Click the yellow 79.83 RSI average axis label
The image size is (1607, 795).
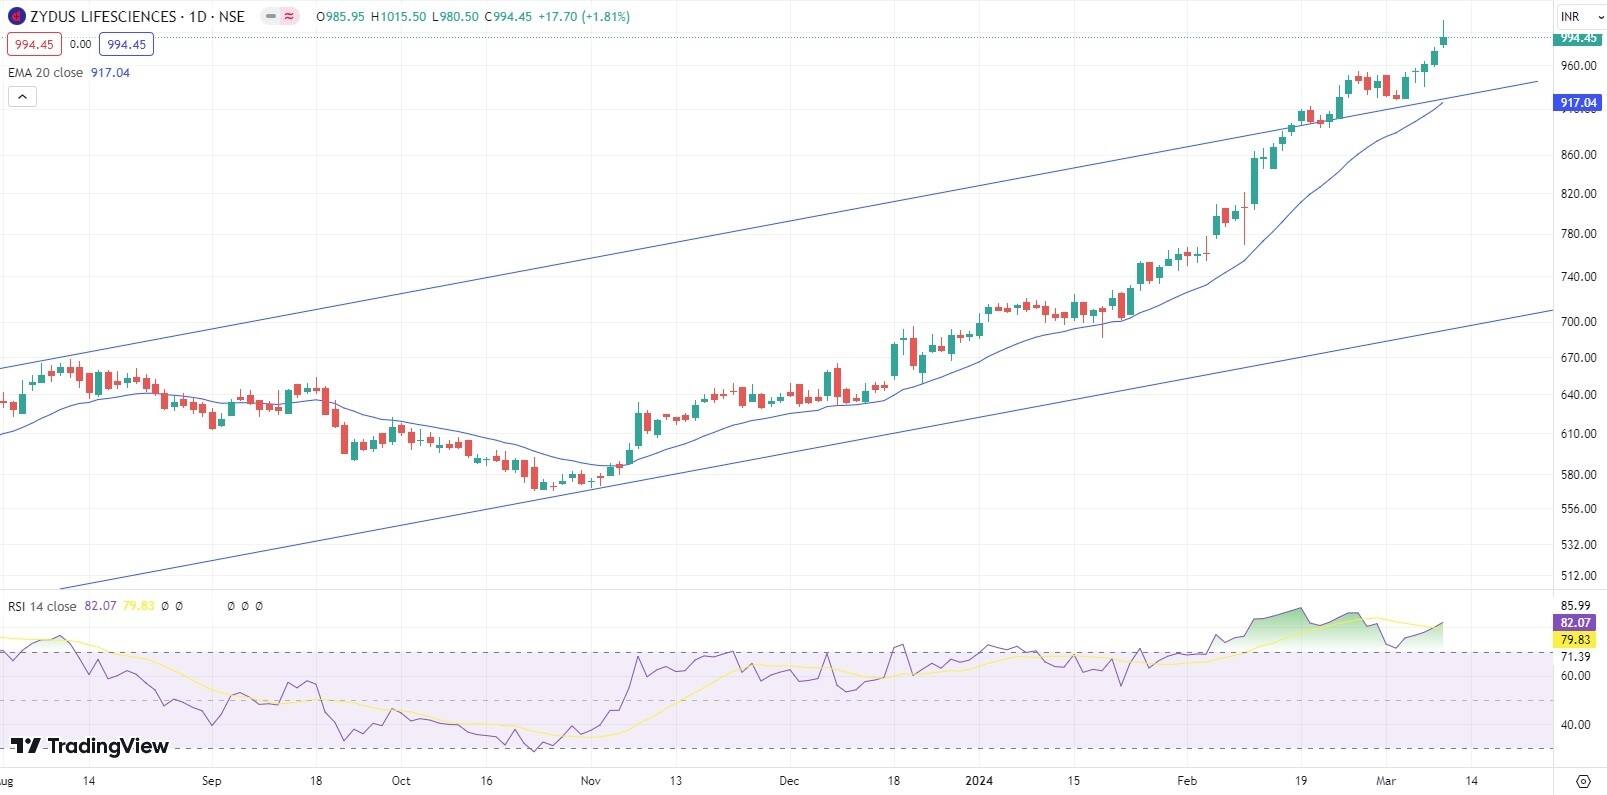pyautogui.click(x=1578, y=639)
